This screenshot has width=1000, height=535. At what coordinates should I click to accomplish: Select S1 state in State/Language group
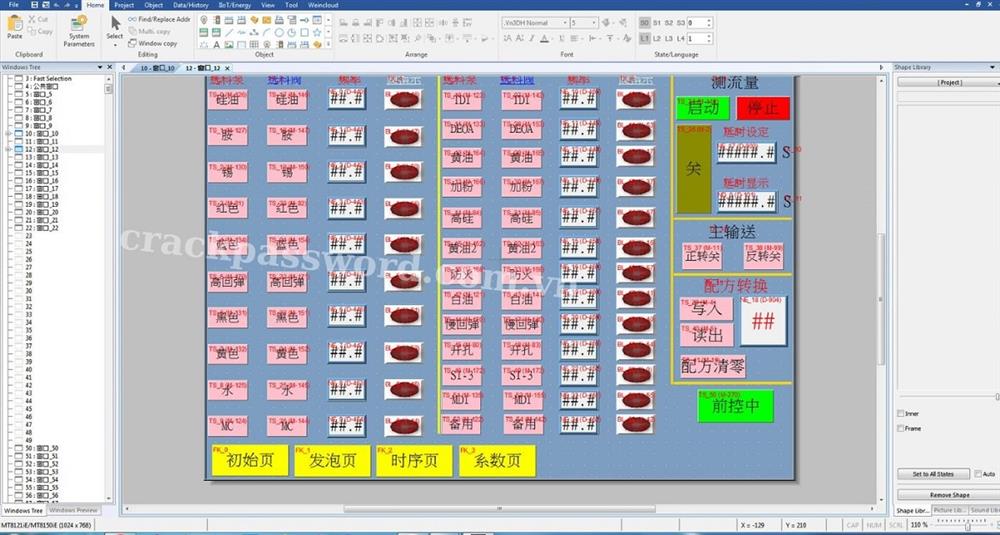(x=657, y=22)
